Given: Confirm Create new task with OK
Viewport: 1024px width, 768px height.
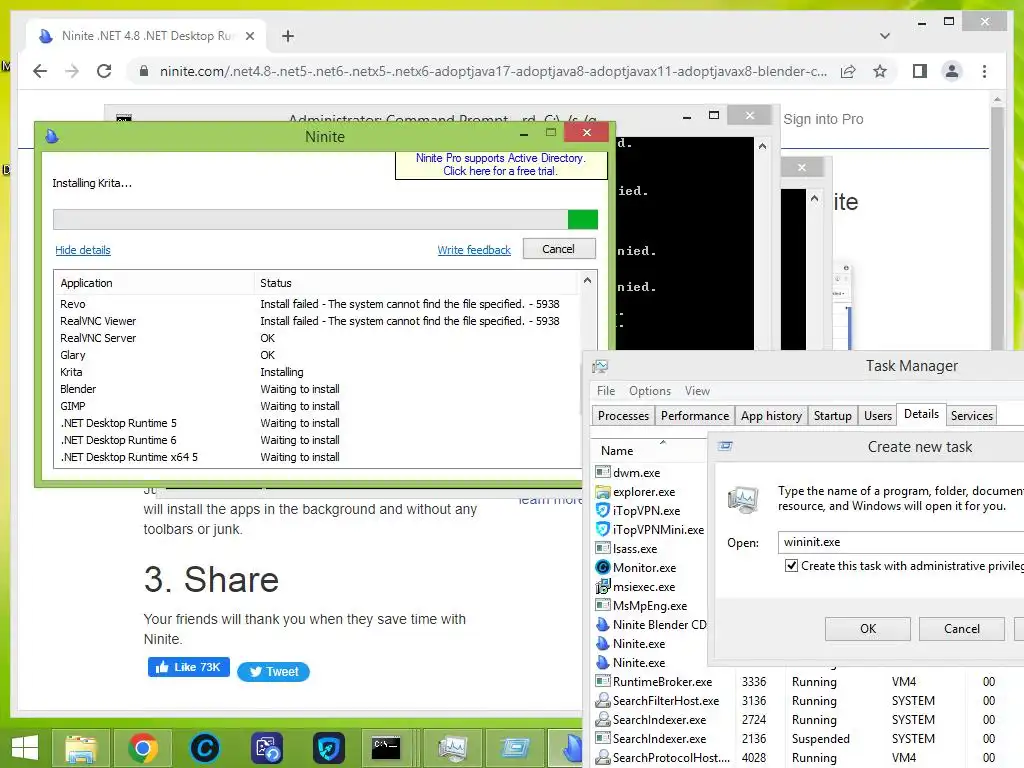Looking at the screenshot, I should point(867,629).
